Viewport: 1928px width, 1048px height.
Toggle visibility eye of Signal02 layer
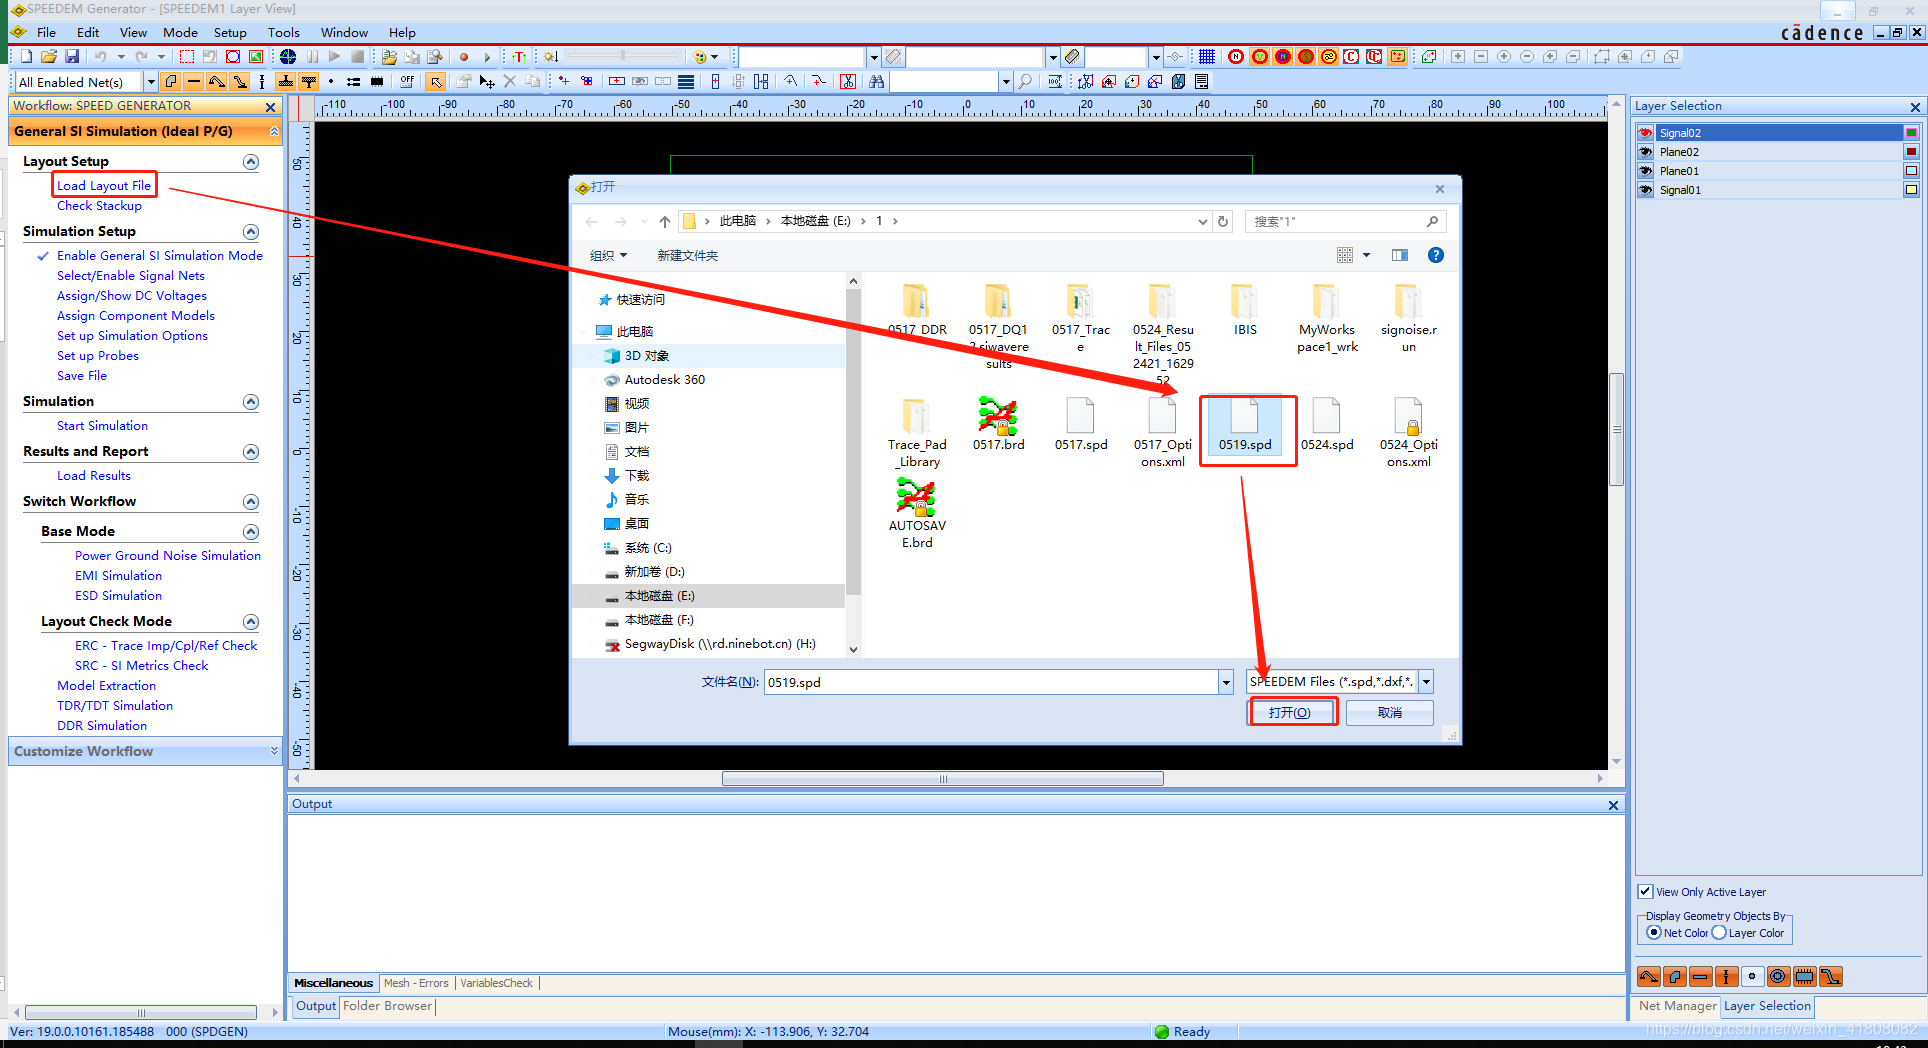pyautogui.click(x=1645, y=133)
